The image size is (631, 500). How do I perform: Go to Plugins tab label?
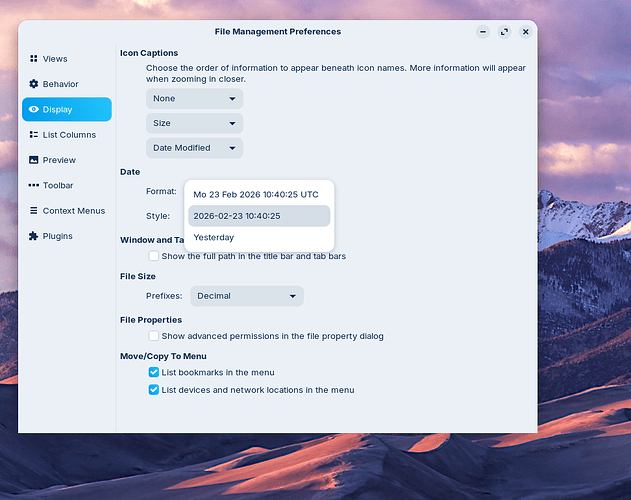(x=58, y=236)
